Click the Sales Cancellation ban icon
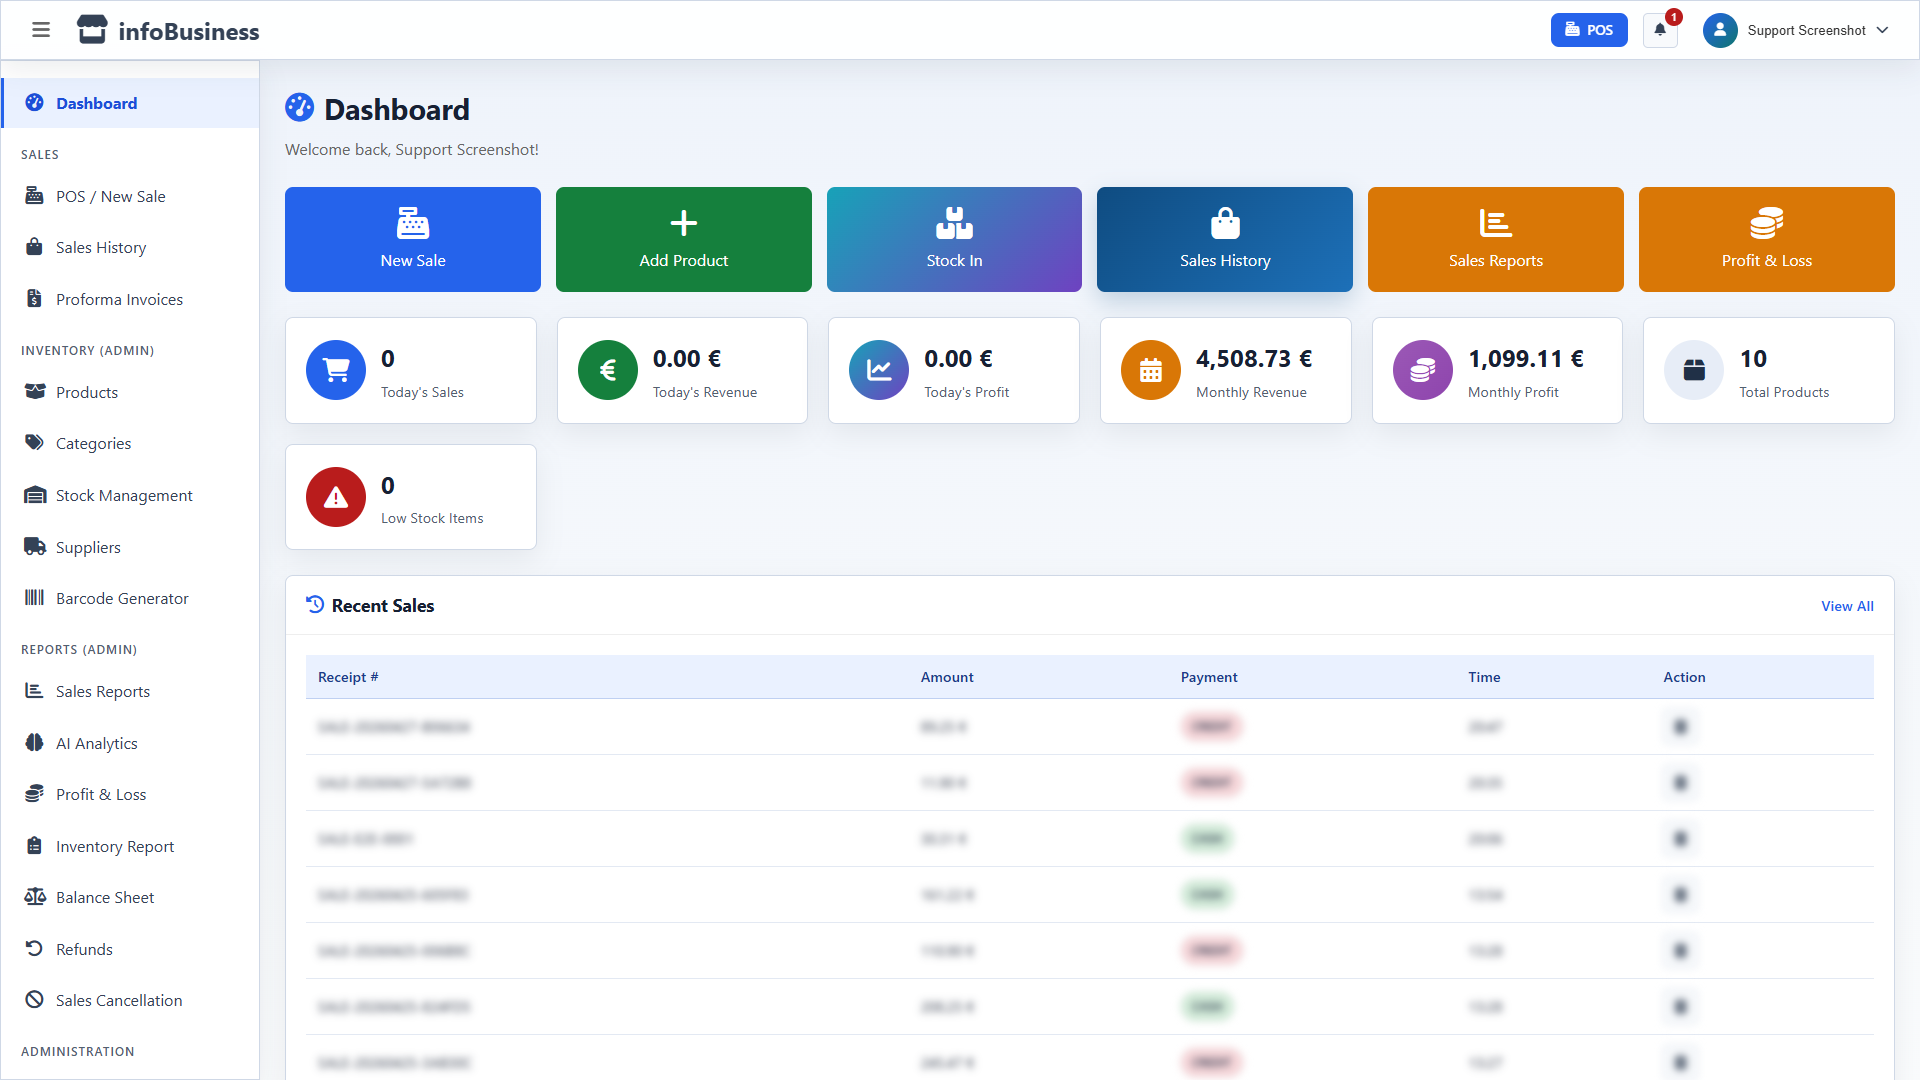This screenshot has height=1080, width=1920. point(35,1000)
